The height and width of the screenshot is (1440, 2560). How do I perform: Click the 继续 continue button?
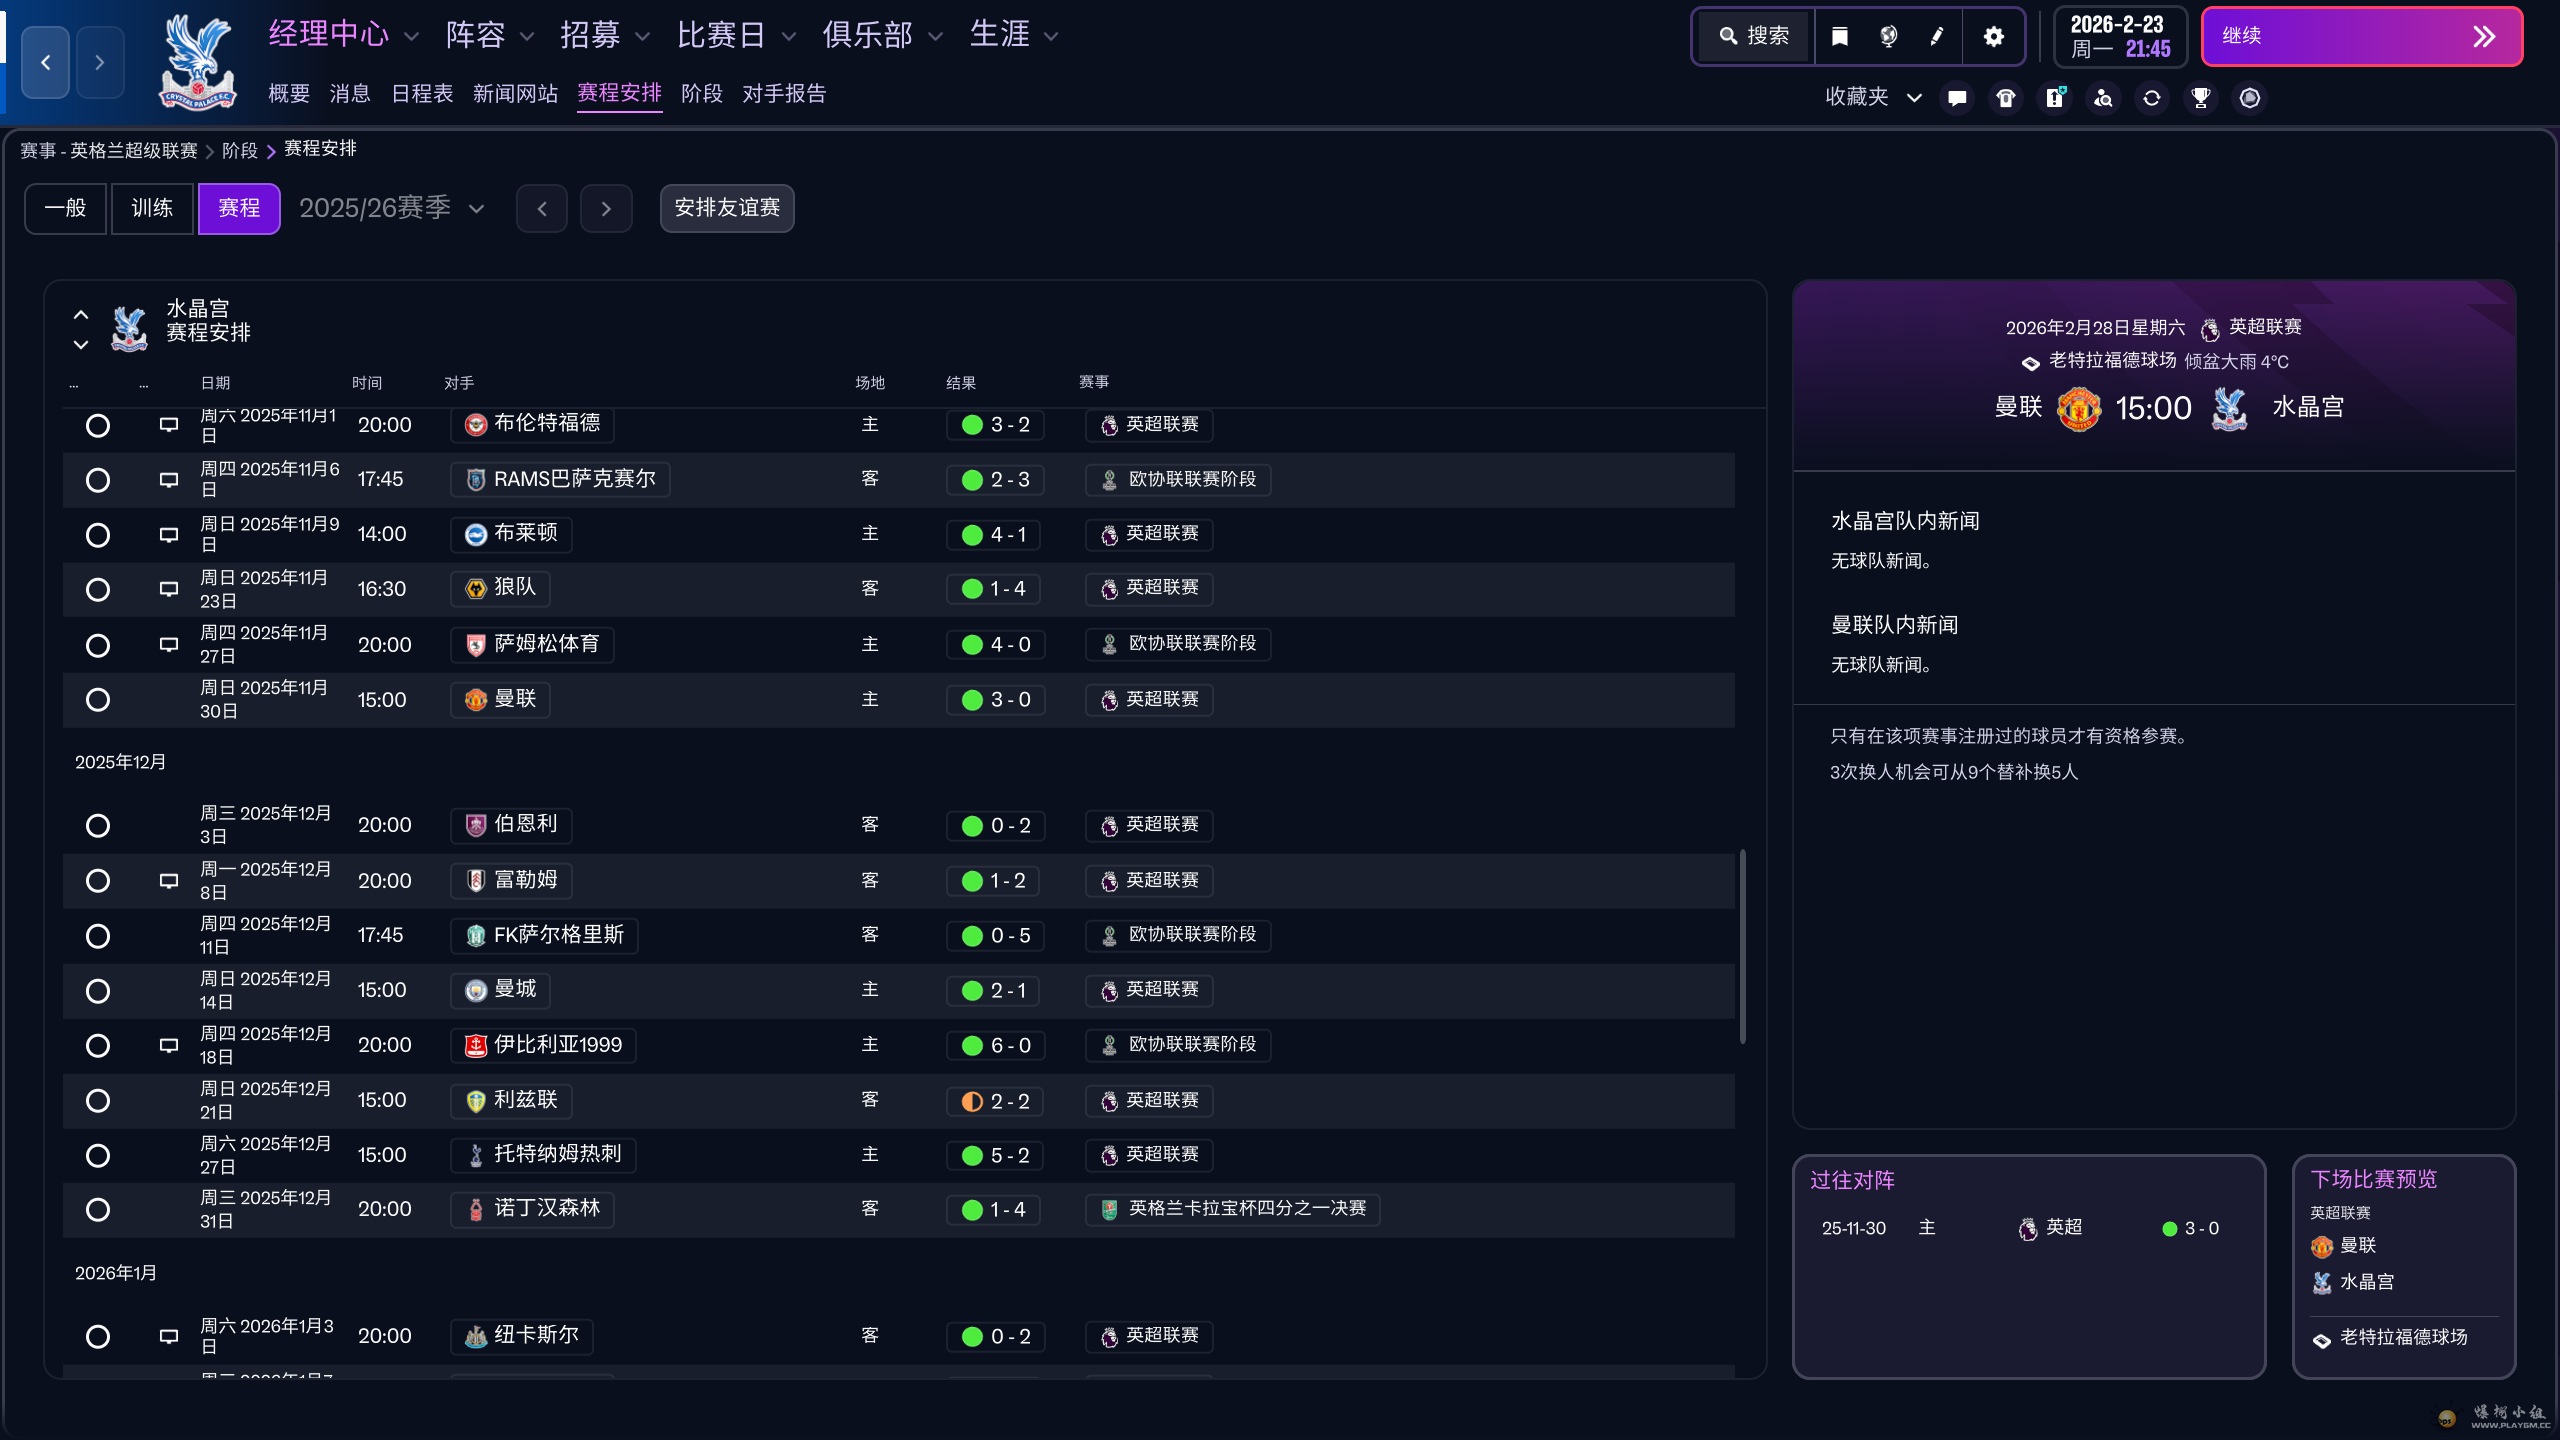tap(2362, 37)
